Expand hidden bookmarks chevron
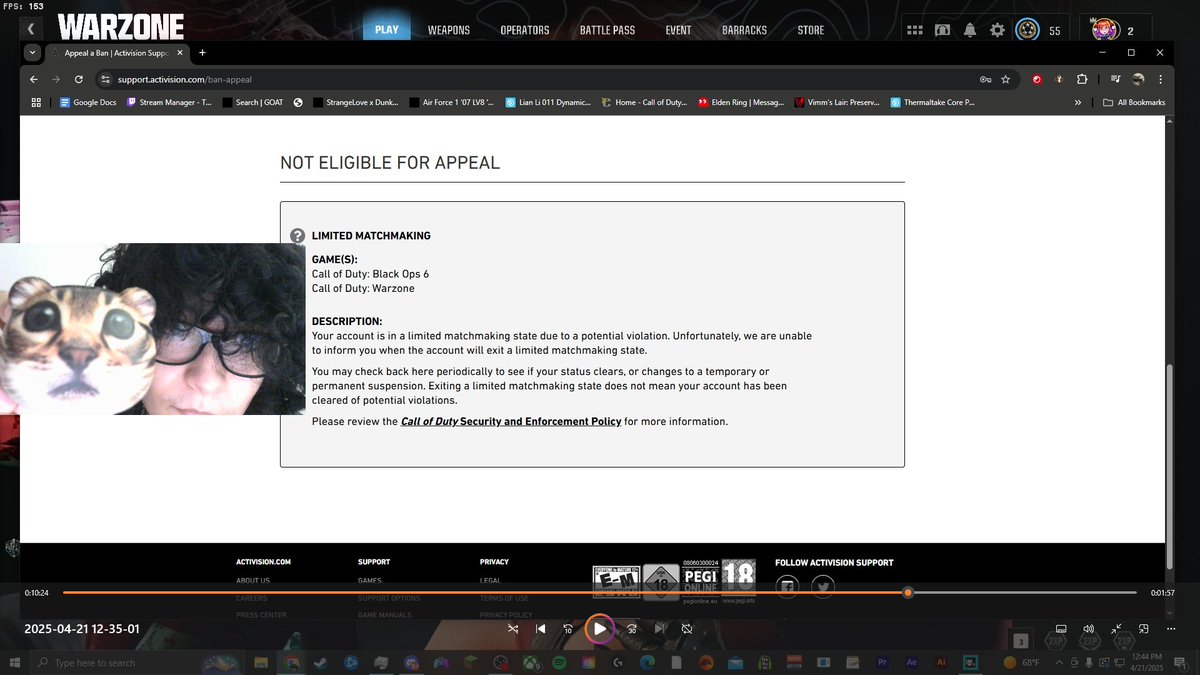This screenshot has width=1200, height=675. tap(1078, 102)
